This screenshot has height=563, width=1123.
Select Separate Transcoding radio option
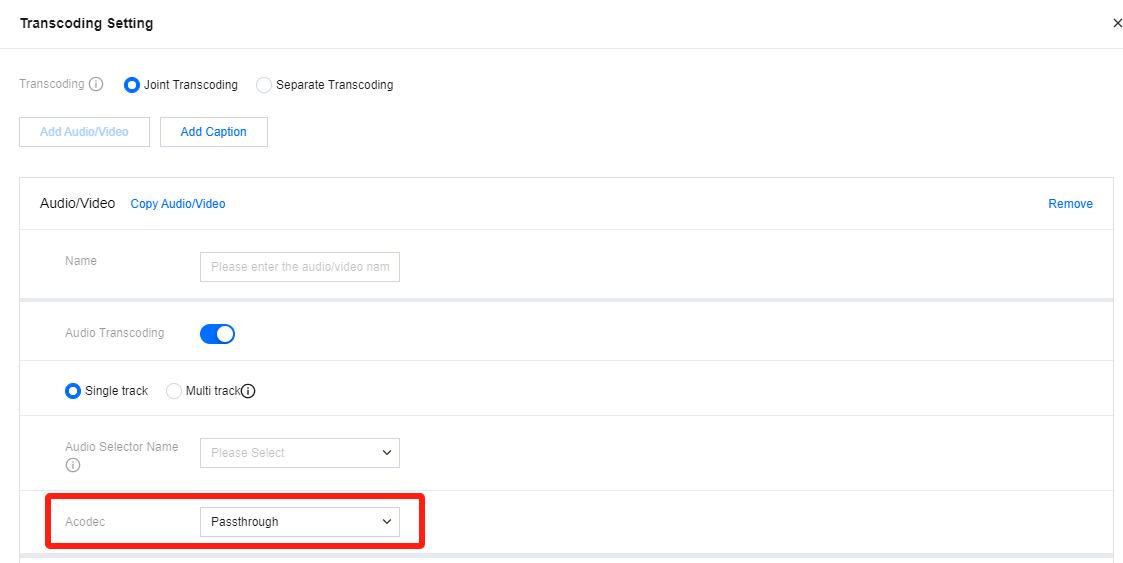264,85
